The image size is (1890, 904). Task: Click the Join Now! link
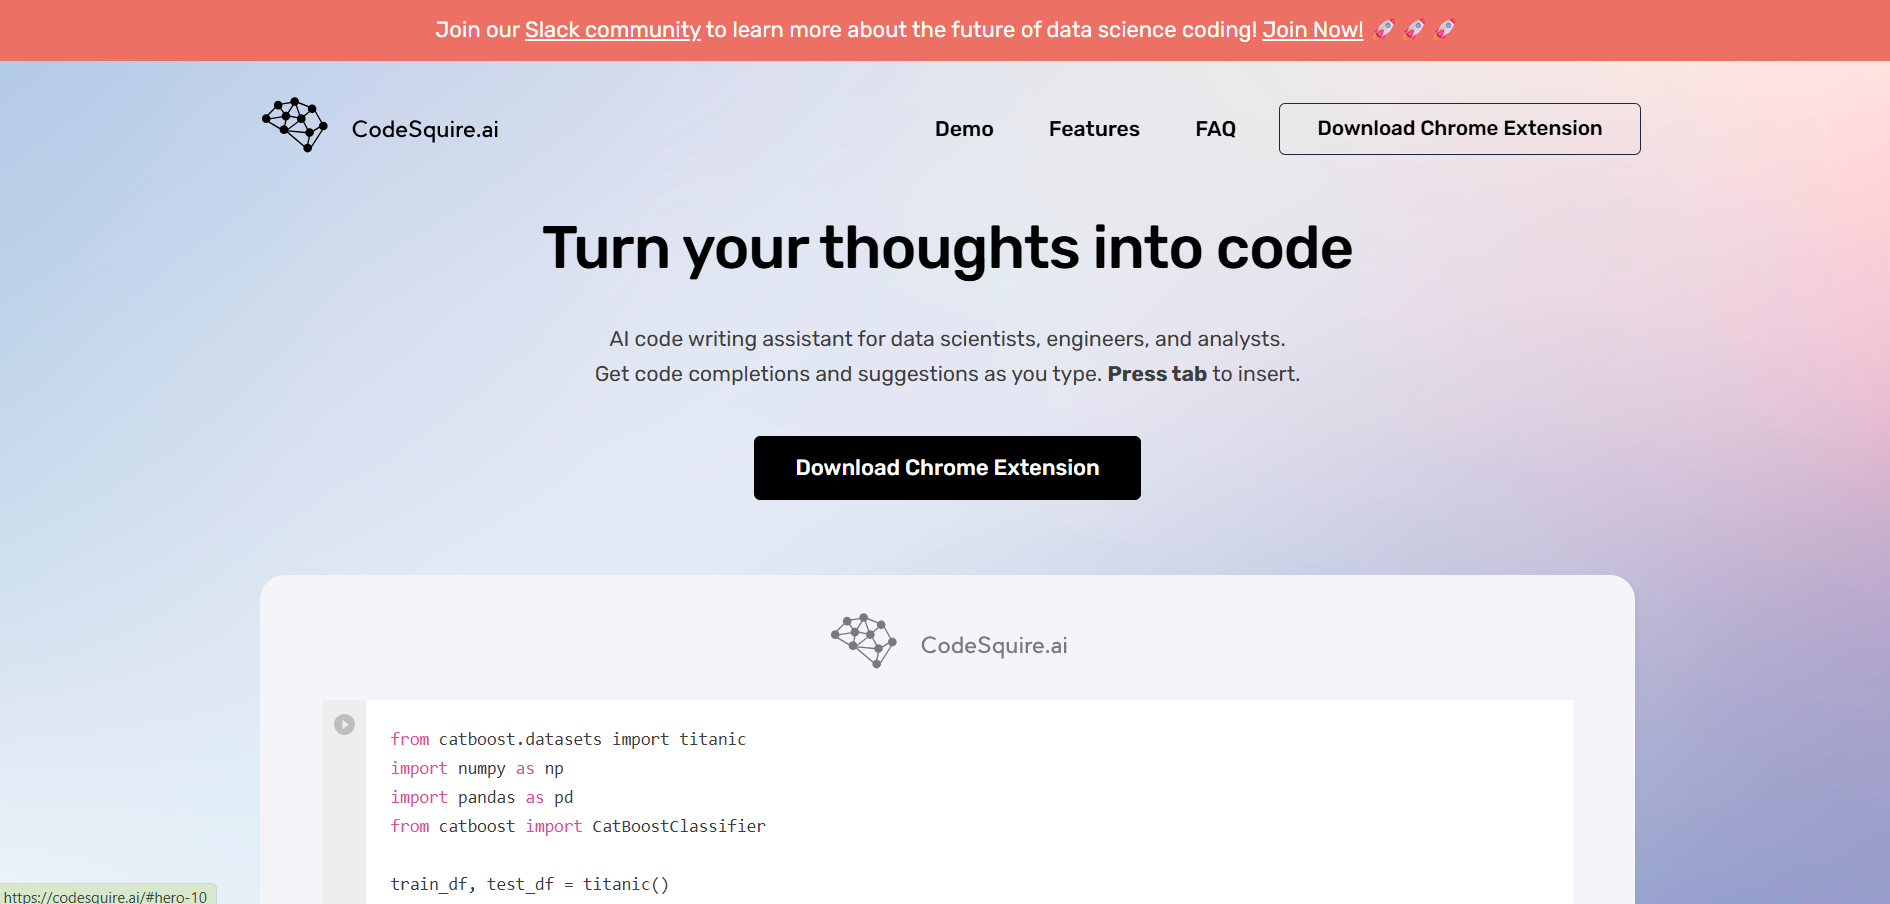[1312, 29]
